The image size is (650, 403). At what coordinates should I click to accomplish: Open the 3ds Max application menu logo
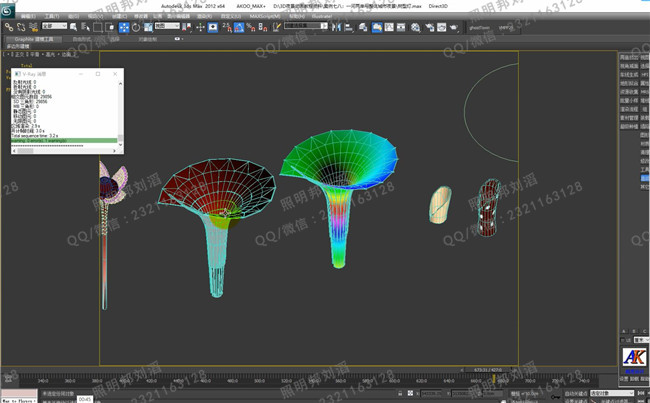click(x=7, y=11)
